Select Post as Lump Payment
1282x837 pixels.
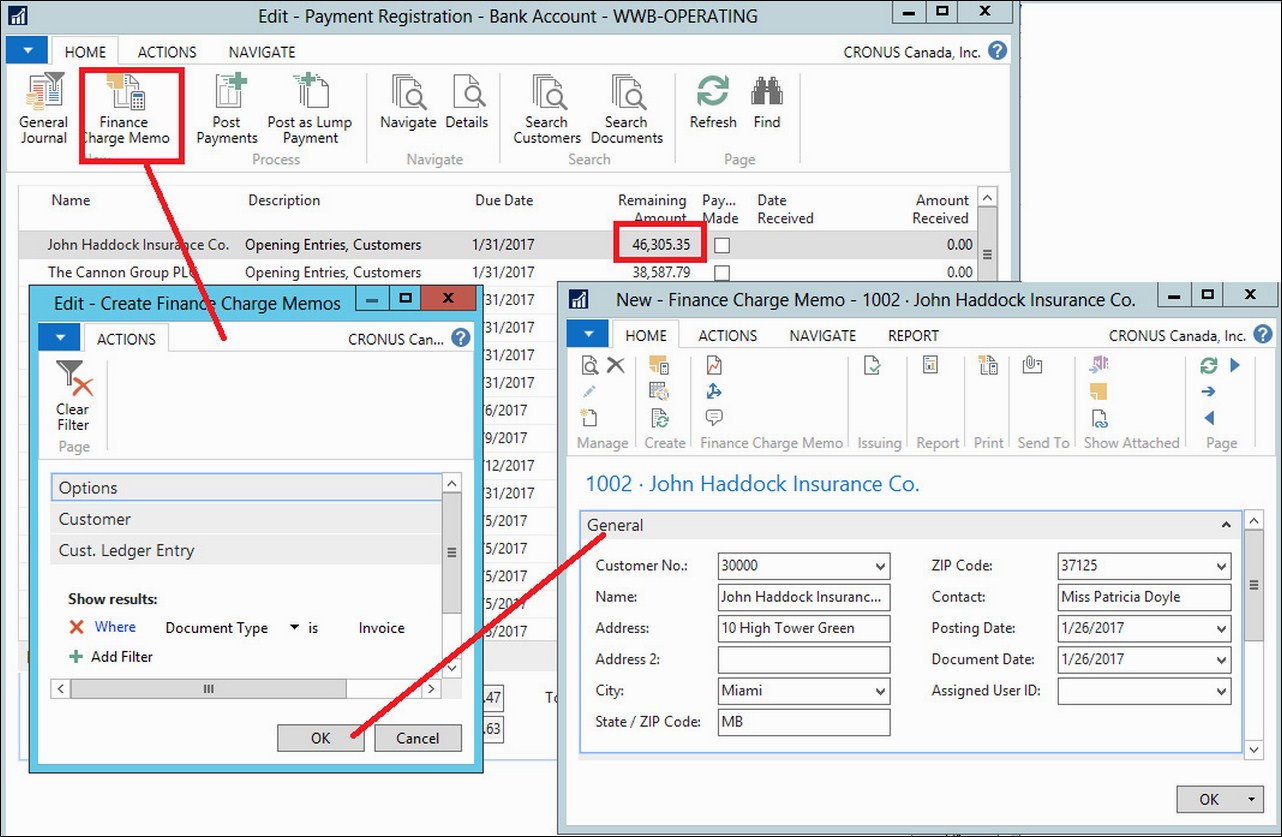[x=310, y=109]
